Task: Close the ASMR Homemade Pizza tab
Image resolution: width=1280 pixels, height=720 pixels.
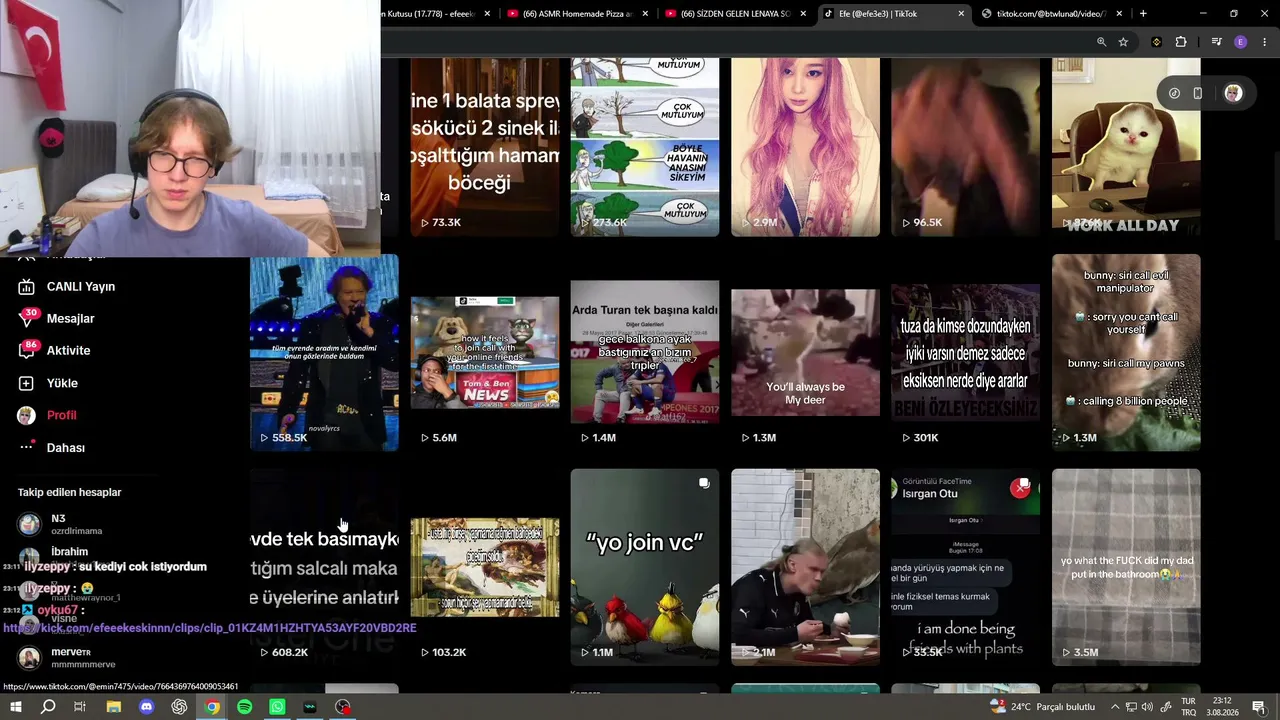Action: (x=645, y=14)
